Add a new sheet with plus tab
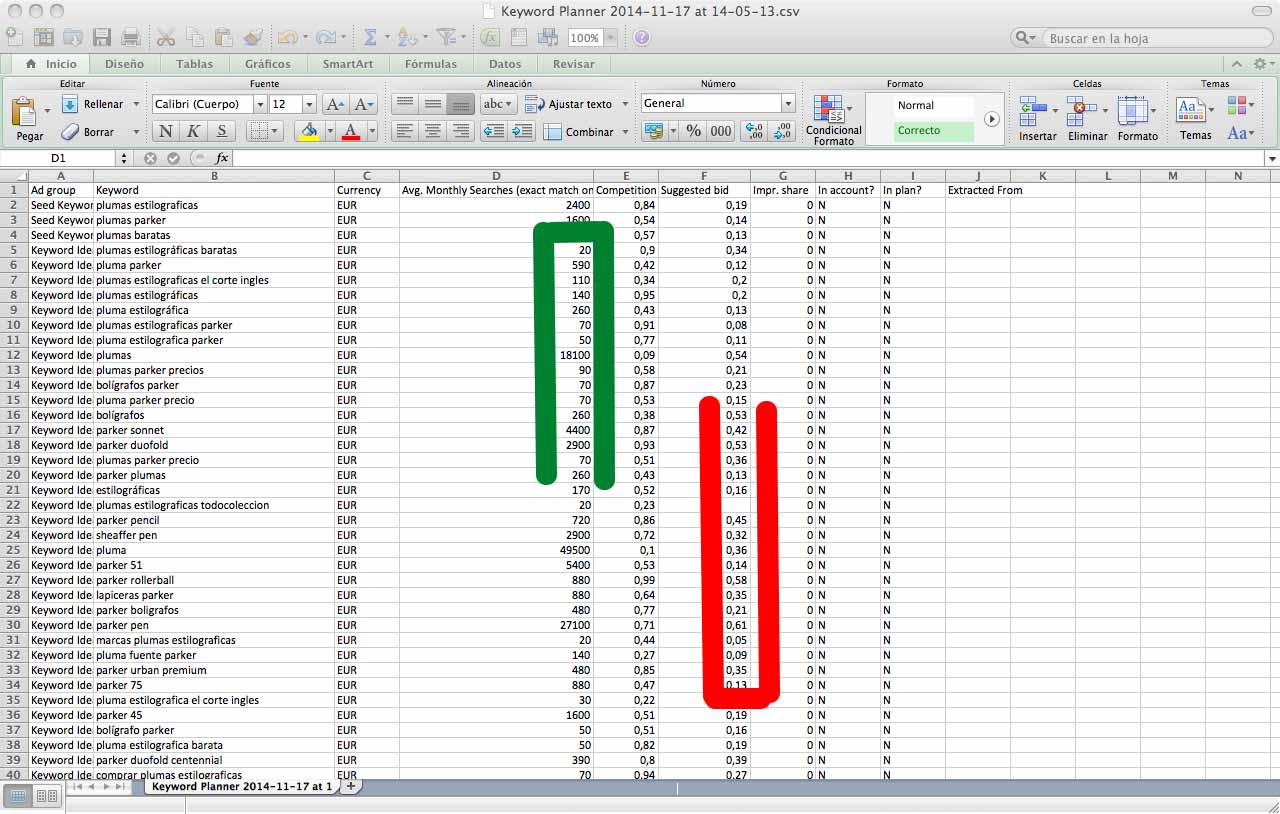 (x=351, y=786)
